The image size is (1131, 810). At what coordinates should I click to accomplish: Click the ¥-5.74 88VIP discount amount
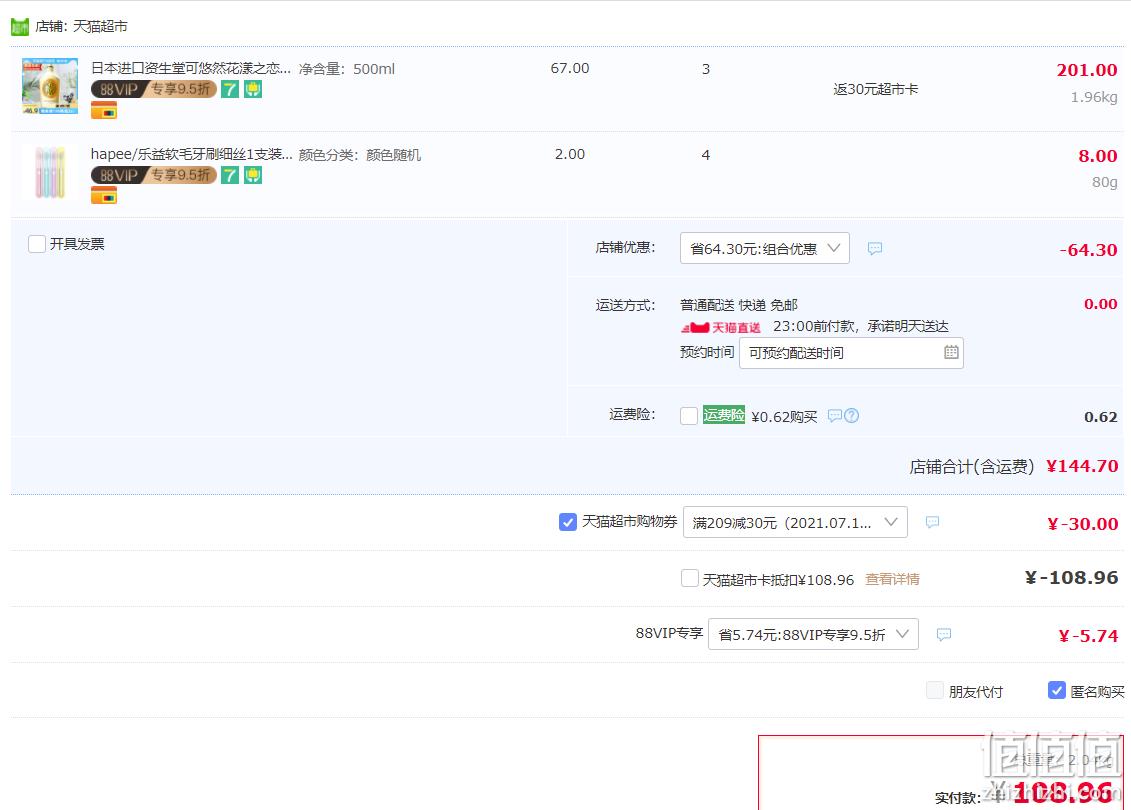pyautogui.click(x=1088, y=635)
